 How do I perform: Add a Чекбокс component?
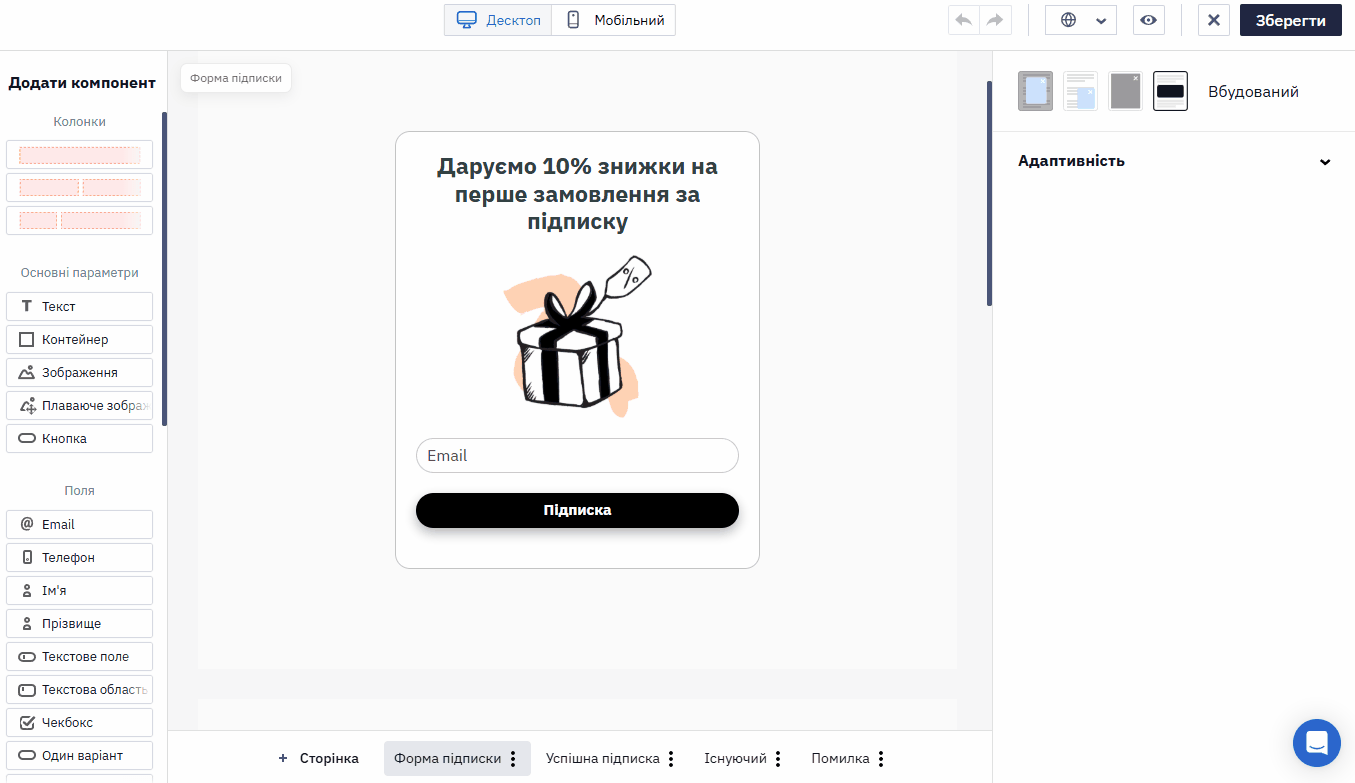(79, 722)
